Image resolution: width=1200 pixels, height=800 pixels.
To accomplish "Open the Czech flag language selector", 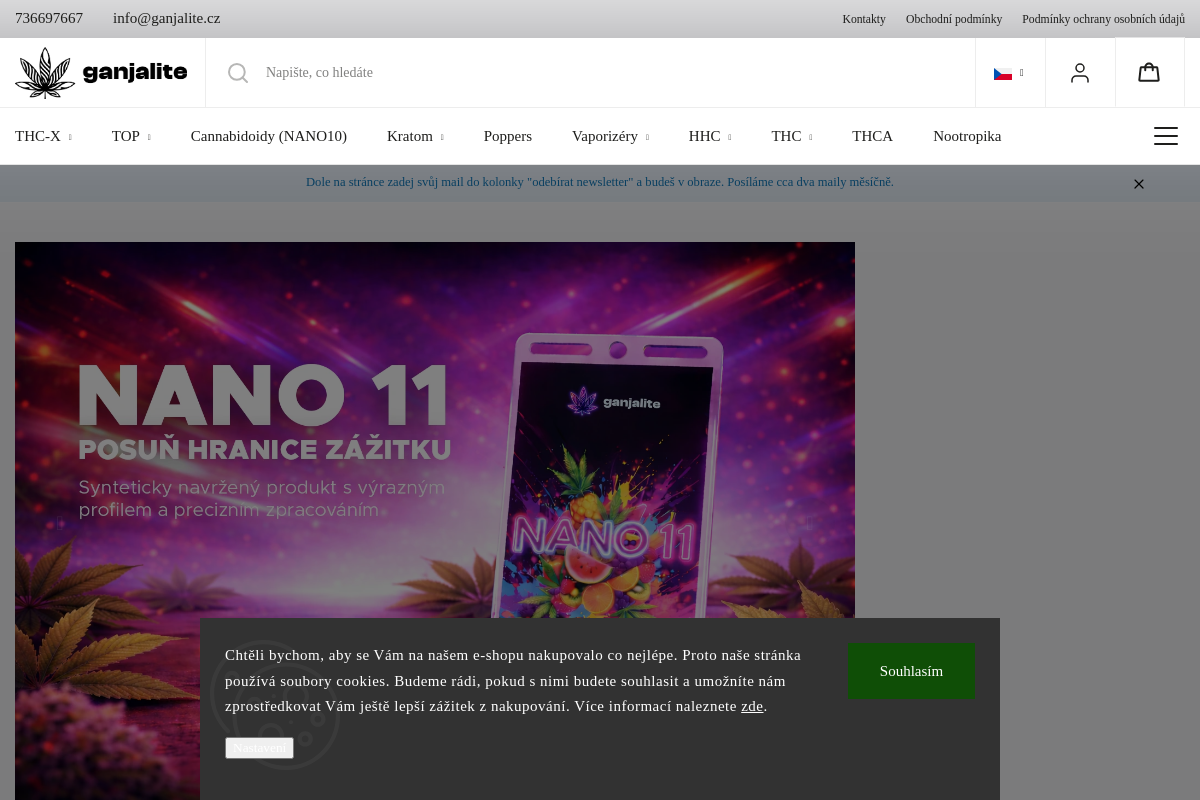I will pos(1009,73).
